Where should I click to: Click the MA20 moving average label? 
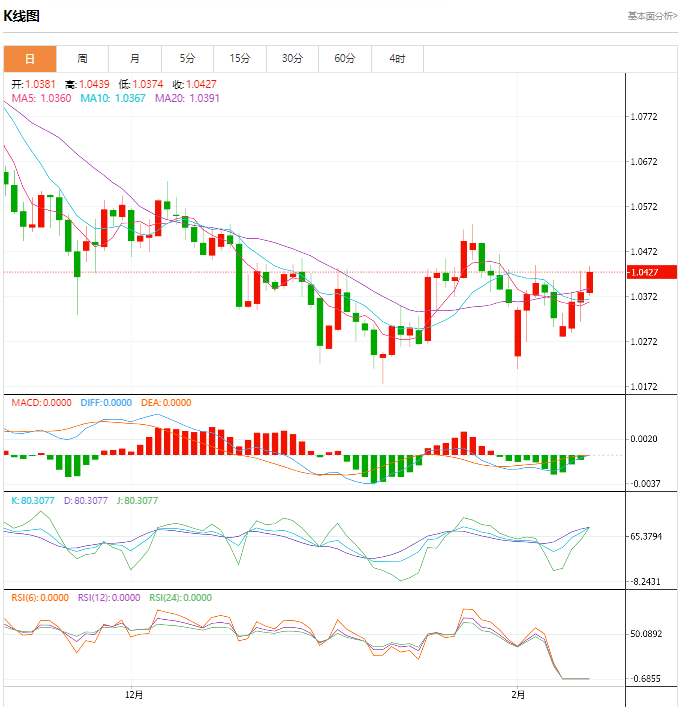[187, 98]
